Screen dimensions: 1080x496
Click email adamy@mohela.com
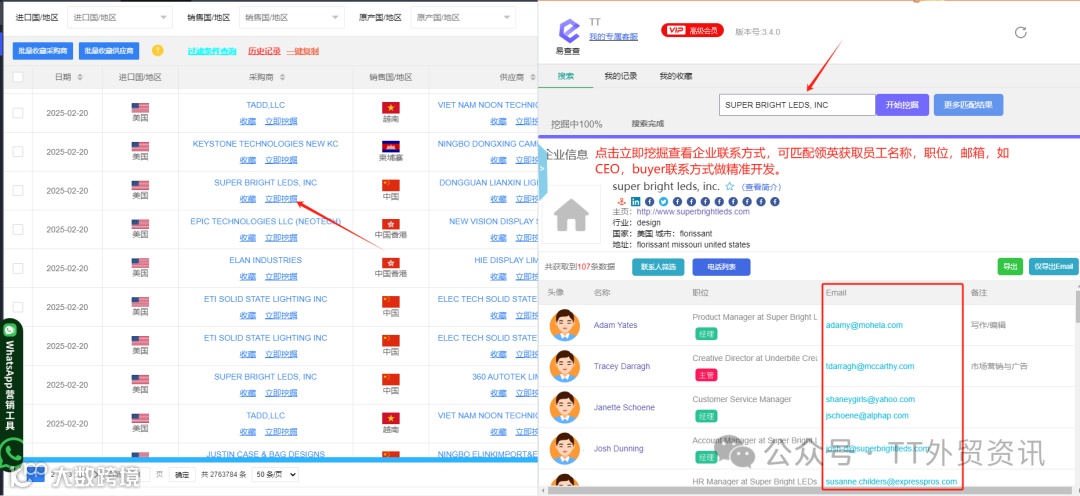tap(864, 325)
